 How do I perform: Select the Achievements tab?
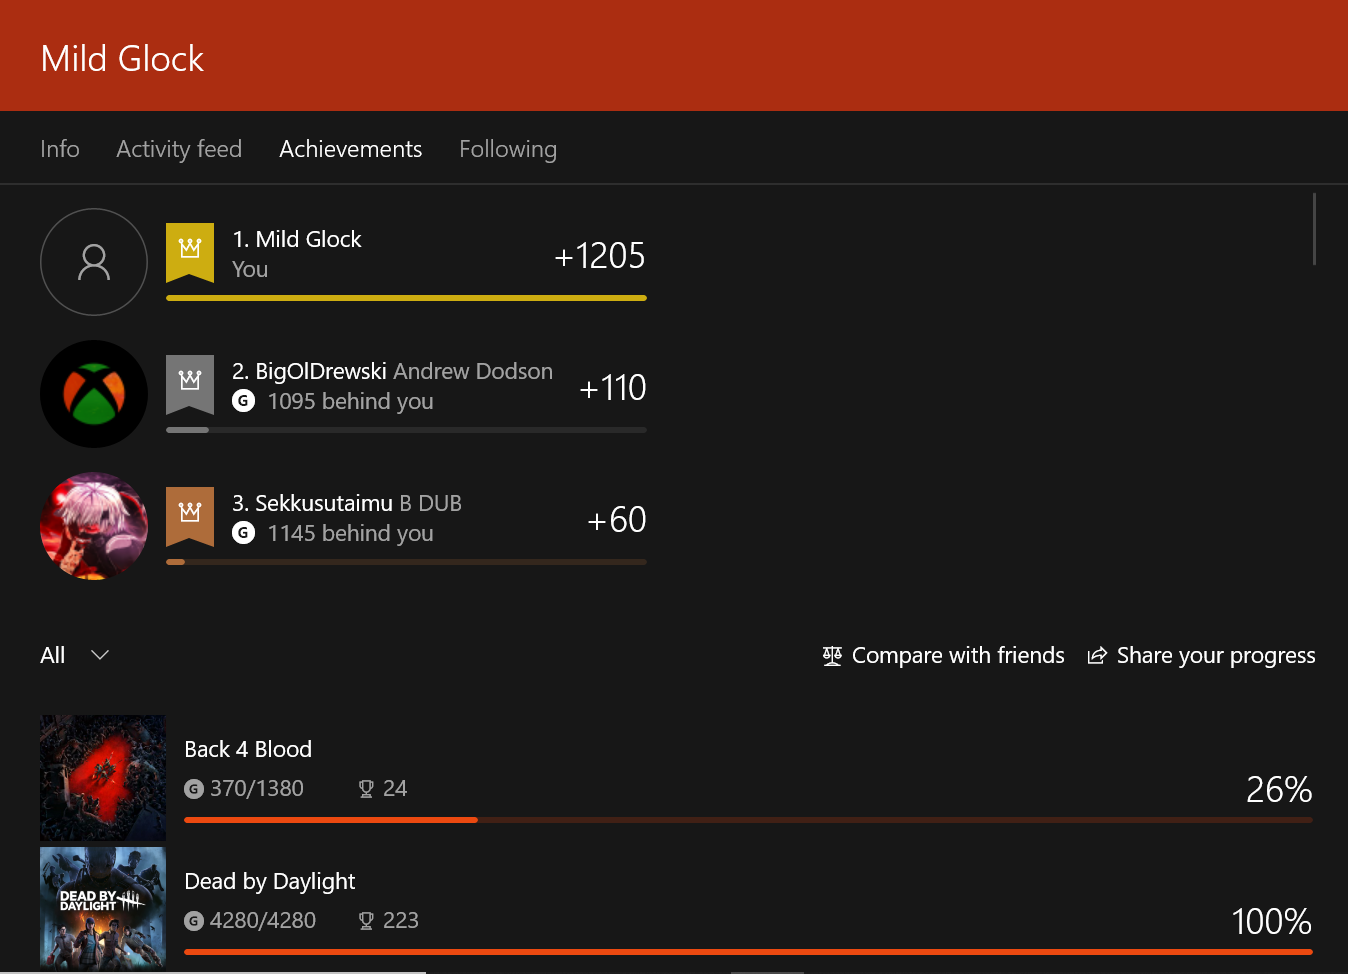click(351, 149)
